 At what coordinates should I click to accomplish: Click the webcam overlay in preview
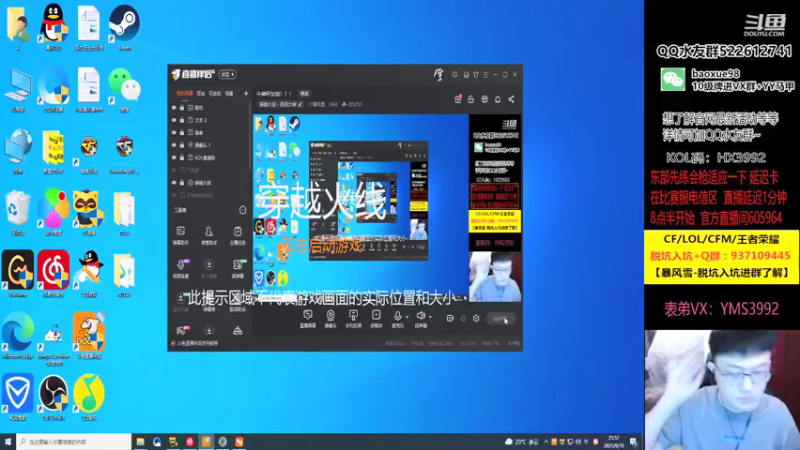coord(495,277)
